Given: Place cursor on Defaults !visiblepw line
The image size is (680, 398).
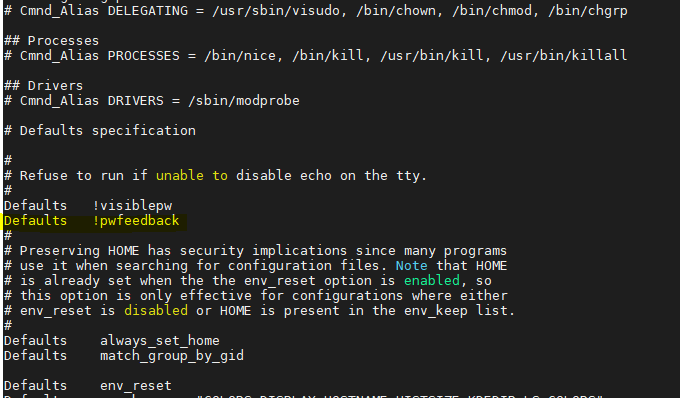Looking at the screenshot, I should (88, 206).
